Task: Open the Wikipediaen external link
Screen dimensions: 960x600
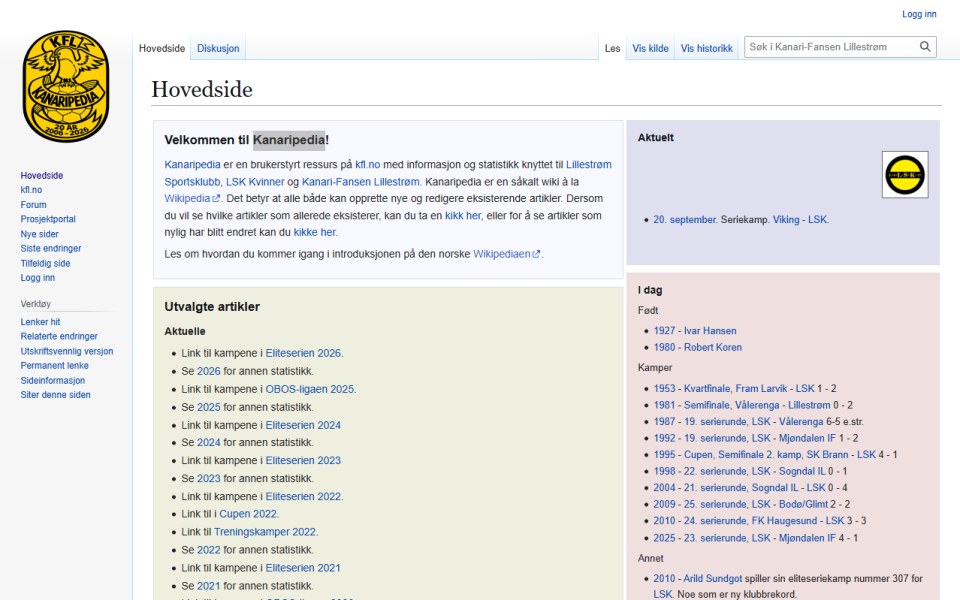Action: coord(506,253)
